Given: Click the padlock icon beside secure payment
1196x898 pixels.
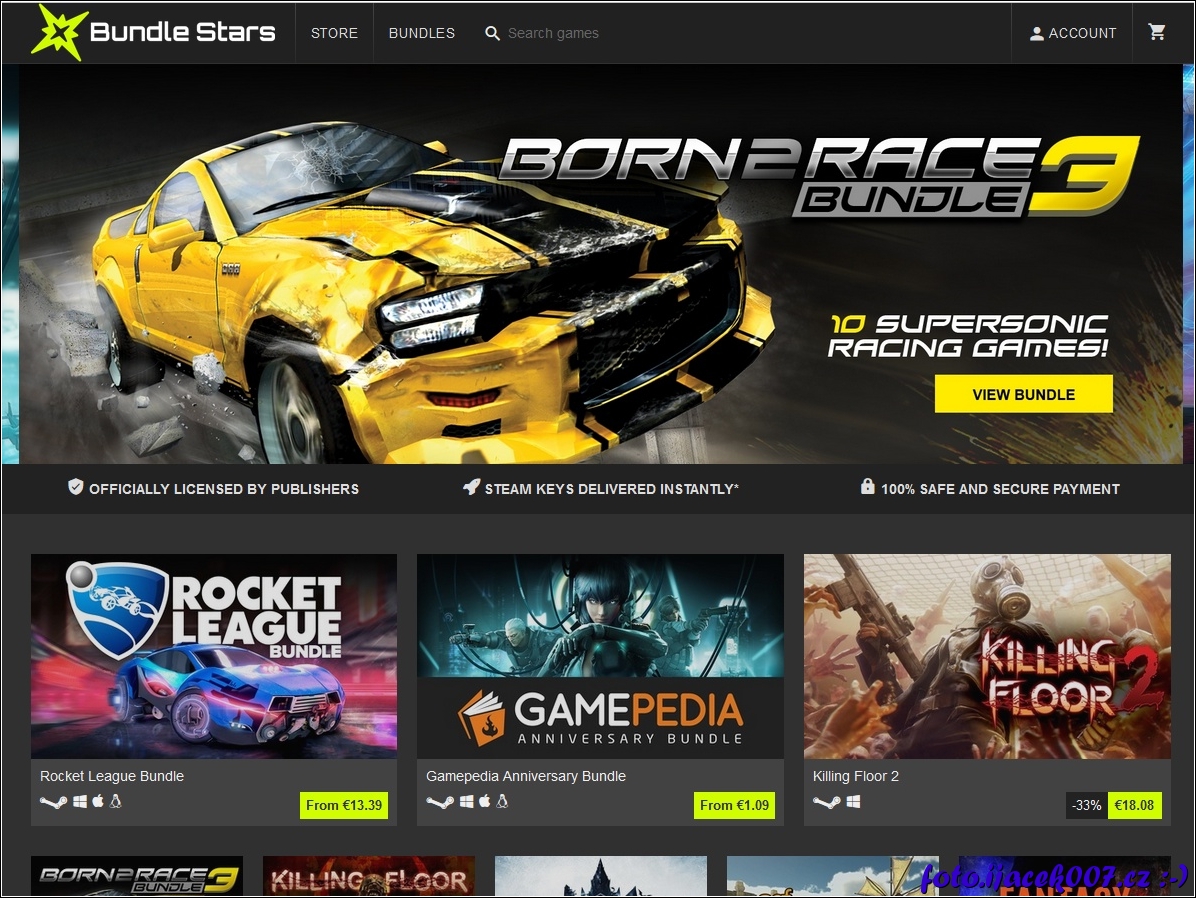Looking at the screenshot, I should [x=867, y=487].
